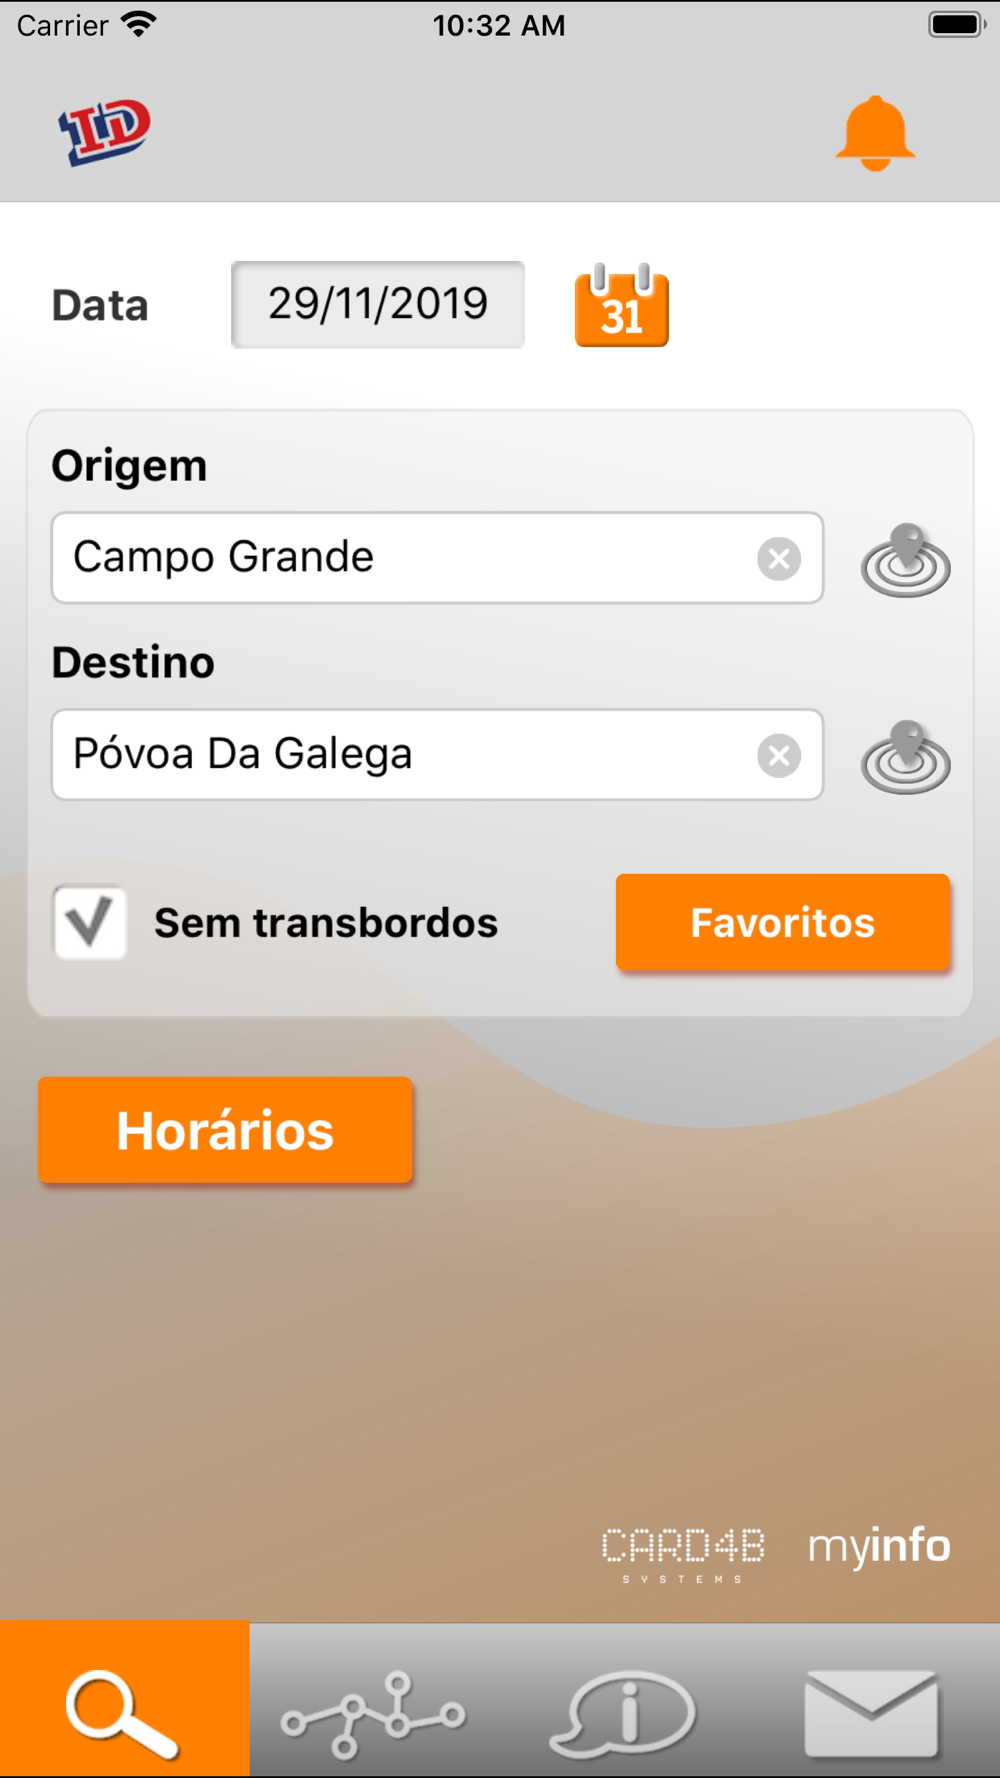Image resolution: width=1000 pixels, height=1778 pixels.
Task: Tap the orange notification bell icon
Action: (875, 134)
